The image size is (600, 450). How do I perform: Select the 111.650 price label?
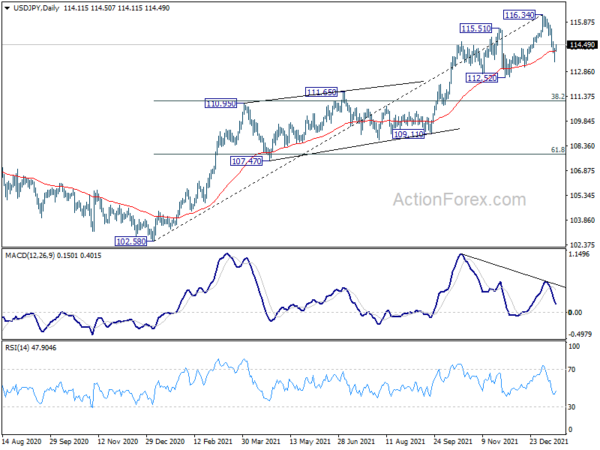321,92
